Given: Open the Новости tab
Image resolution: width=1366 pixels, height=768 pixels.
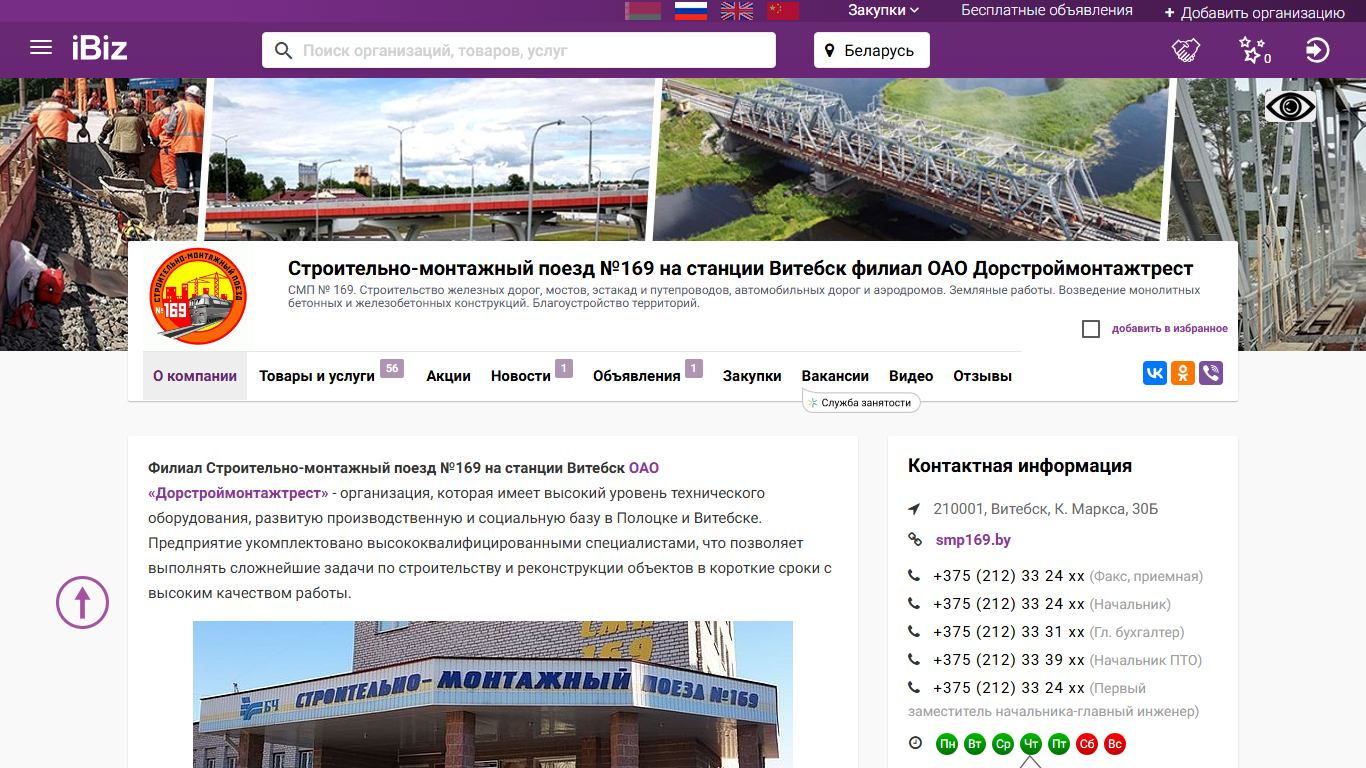Looking at the screenshot, I should click(x=521, y=376).
